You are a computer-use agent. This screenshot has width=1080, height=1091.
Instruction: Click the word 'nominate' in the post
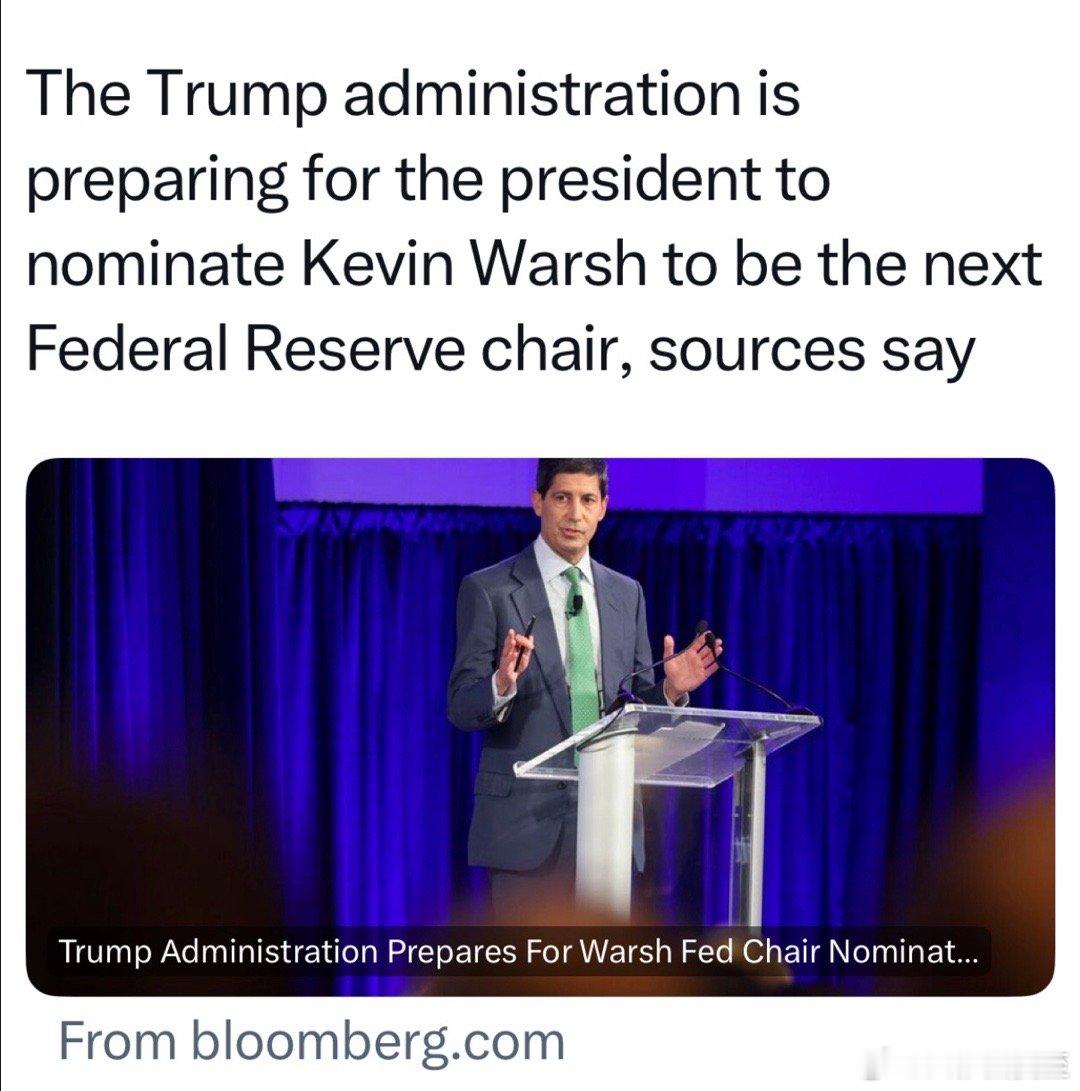pos(144,265)
